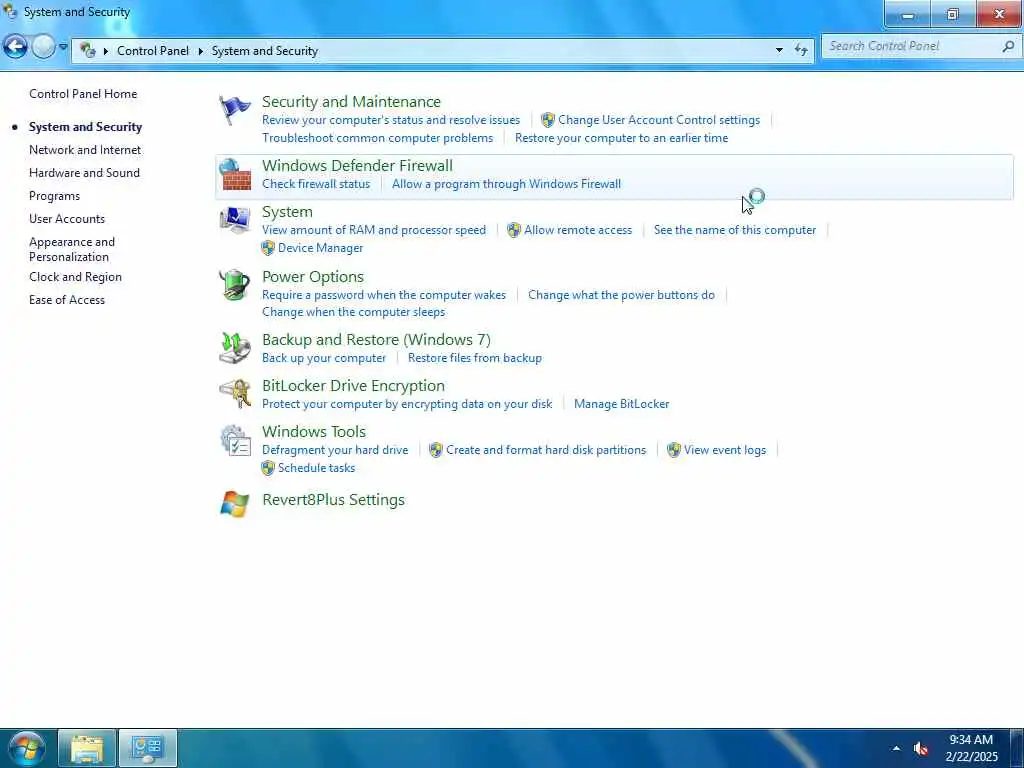Open Windows Defender Firewall heading
The width and height of the screenshot is (1024, 768).
pyautogui.click(x=357, y=166)
